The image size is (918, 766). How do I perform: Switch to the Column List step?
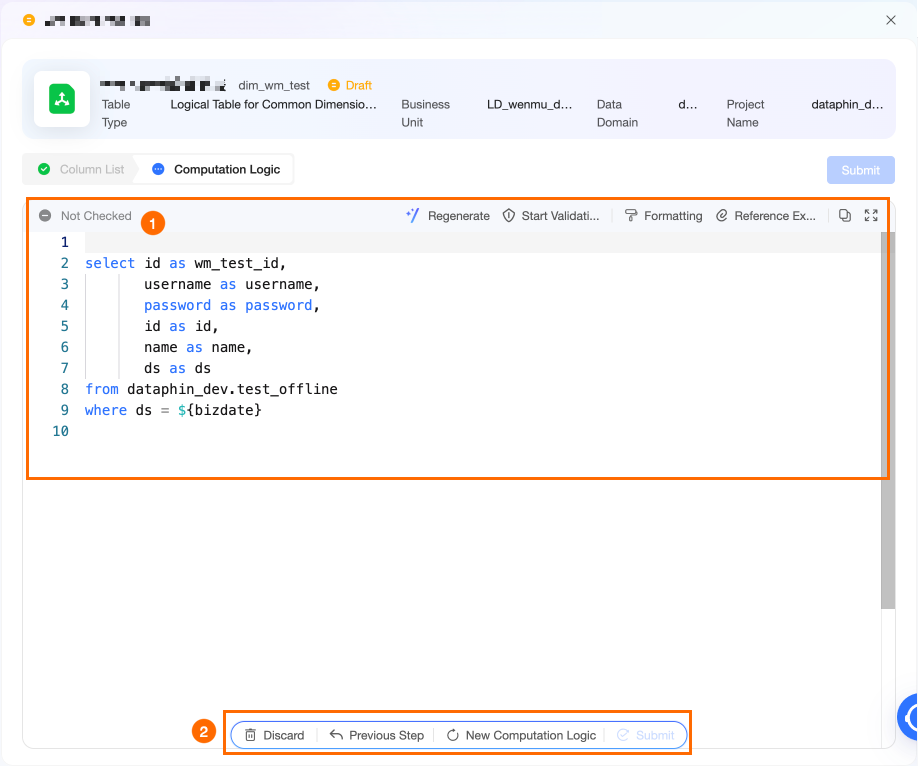click(82, 169)
